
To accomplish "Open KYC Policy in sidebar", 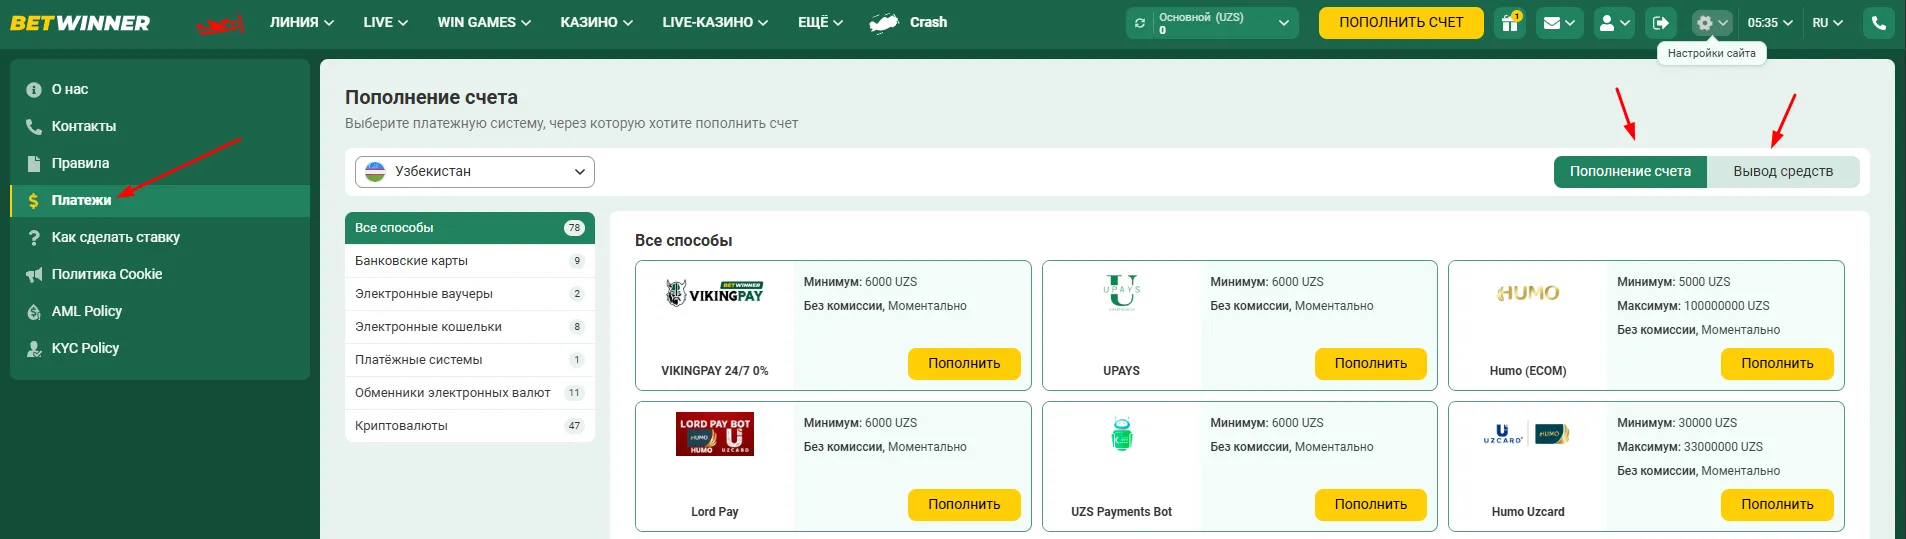I will coord(160,349).
